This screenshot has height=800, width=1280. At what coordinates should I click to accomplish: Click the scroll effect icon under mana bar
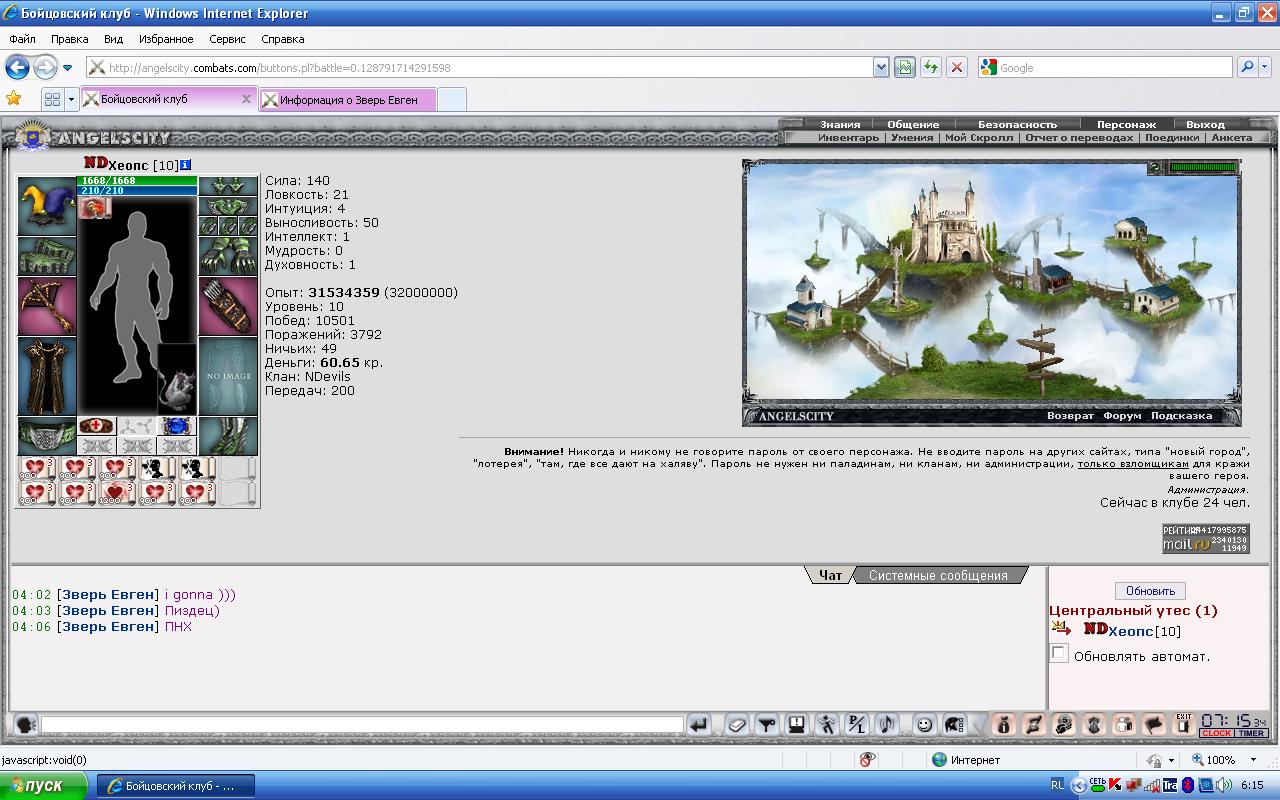pos(95,207)
